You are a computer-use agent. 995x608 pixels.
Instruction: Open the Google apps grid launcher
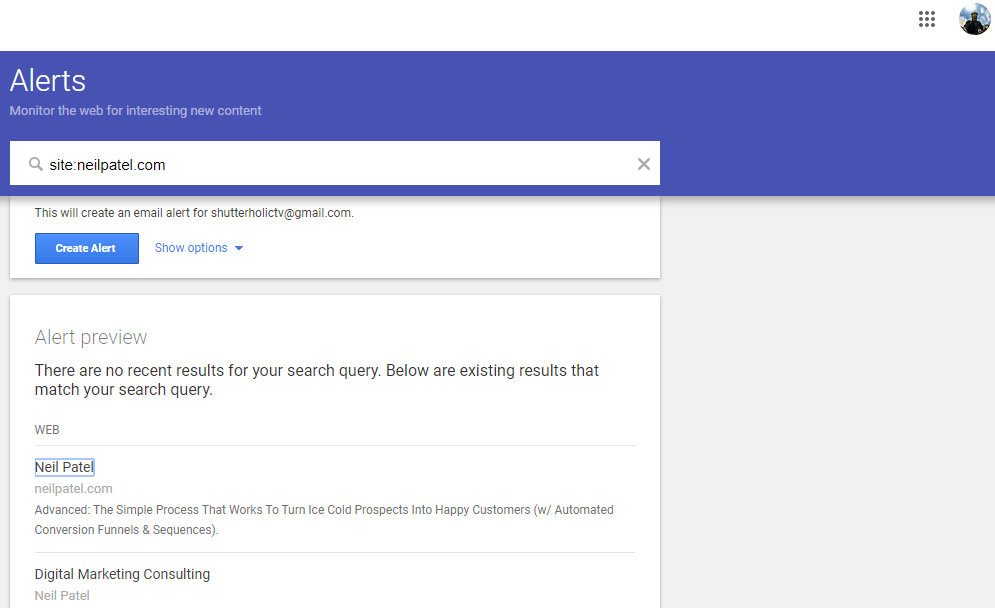click(926, 19)
